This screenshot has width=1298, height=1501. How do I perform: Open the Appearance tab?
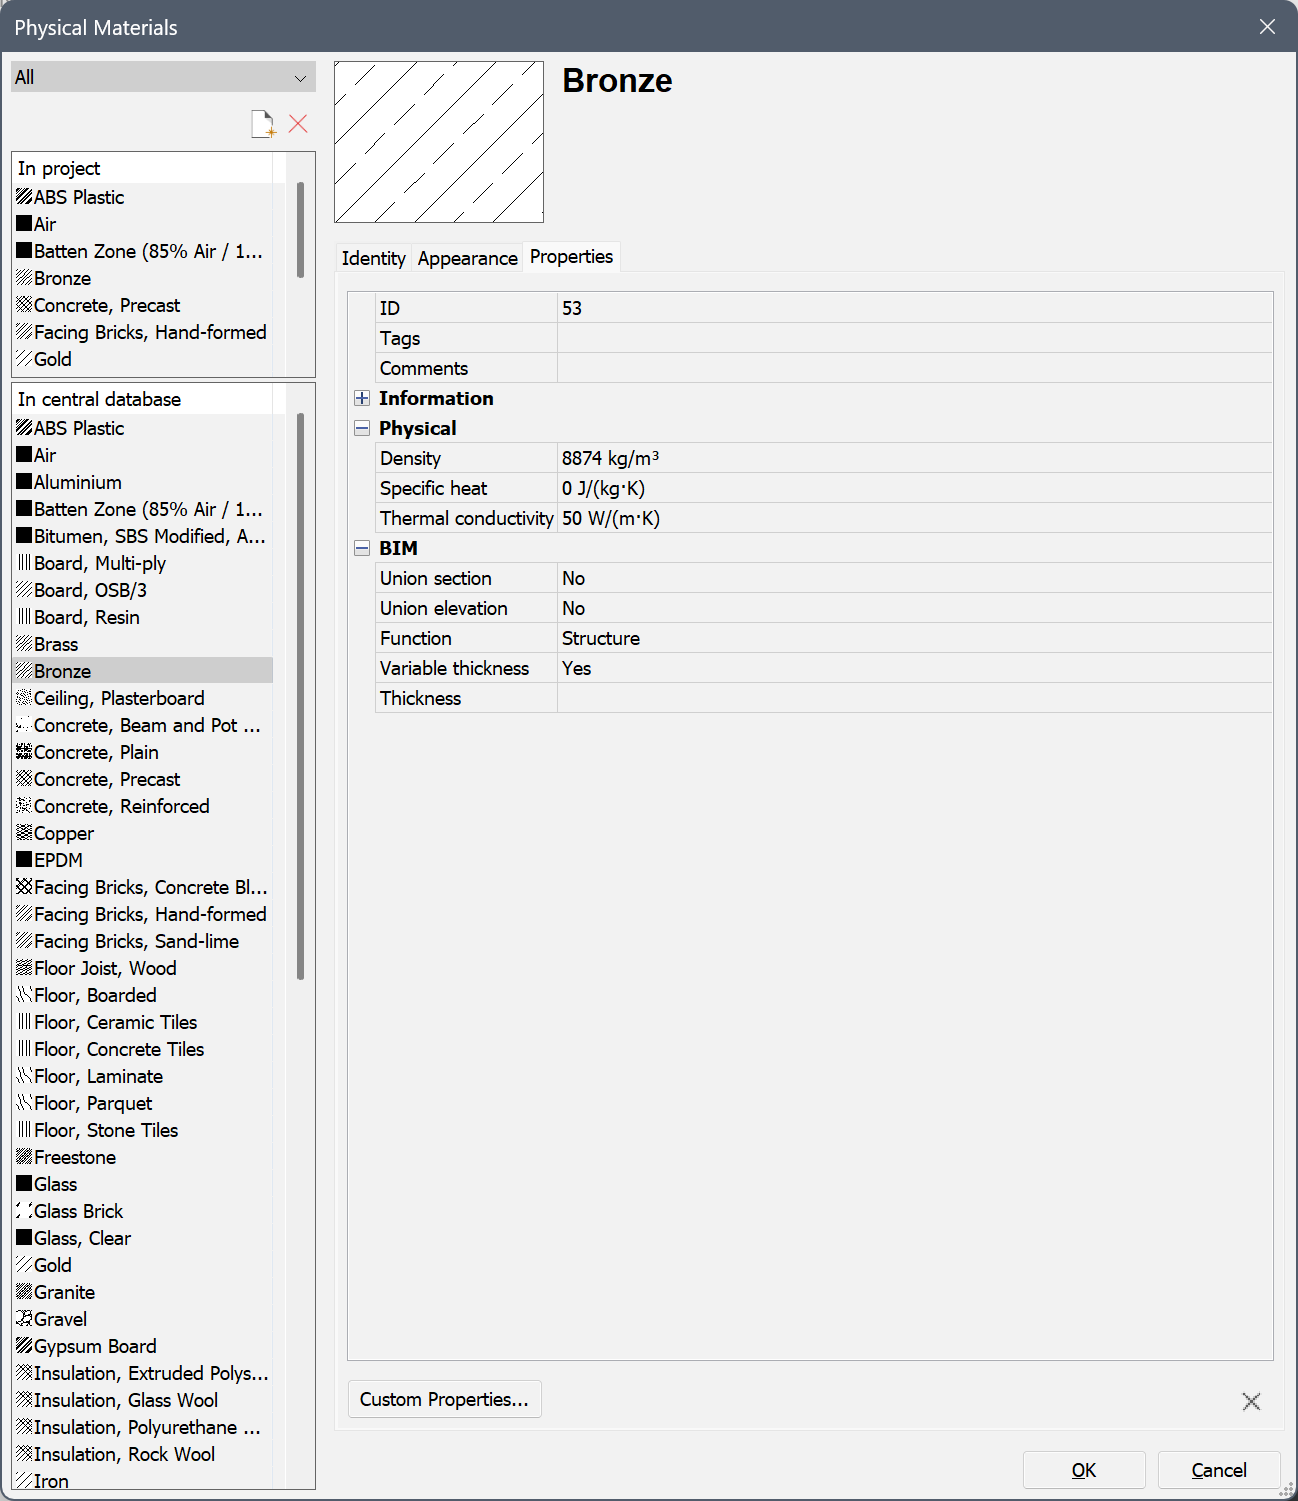point(467,258)
